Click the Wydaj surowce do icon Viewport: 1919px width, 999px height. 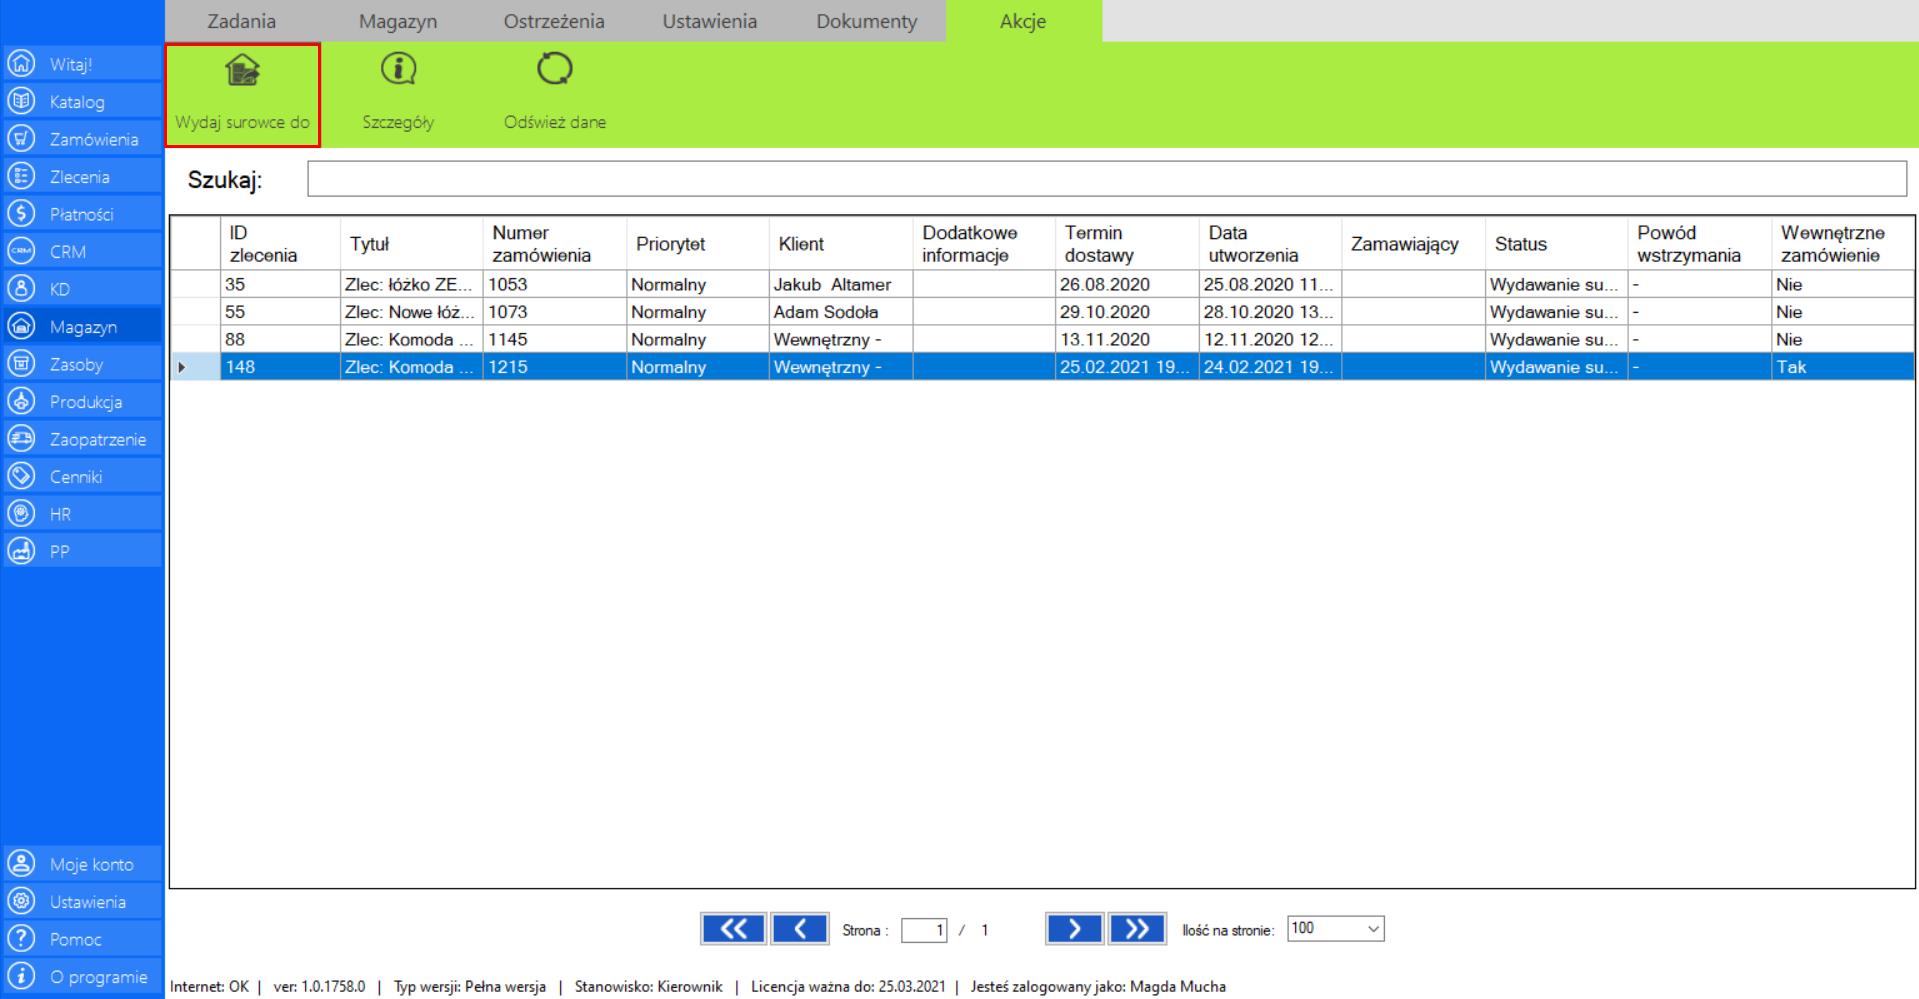242,69
